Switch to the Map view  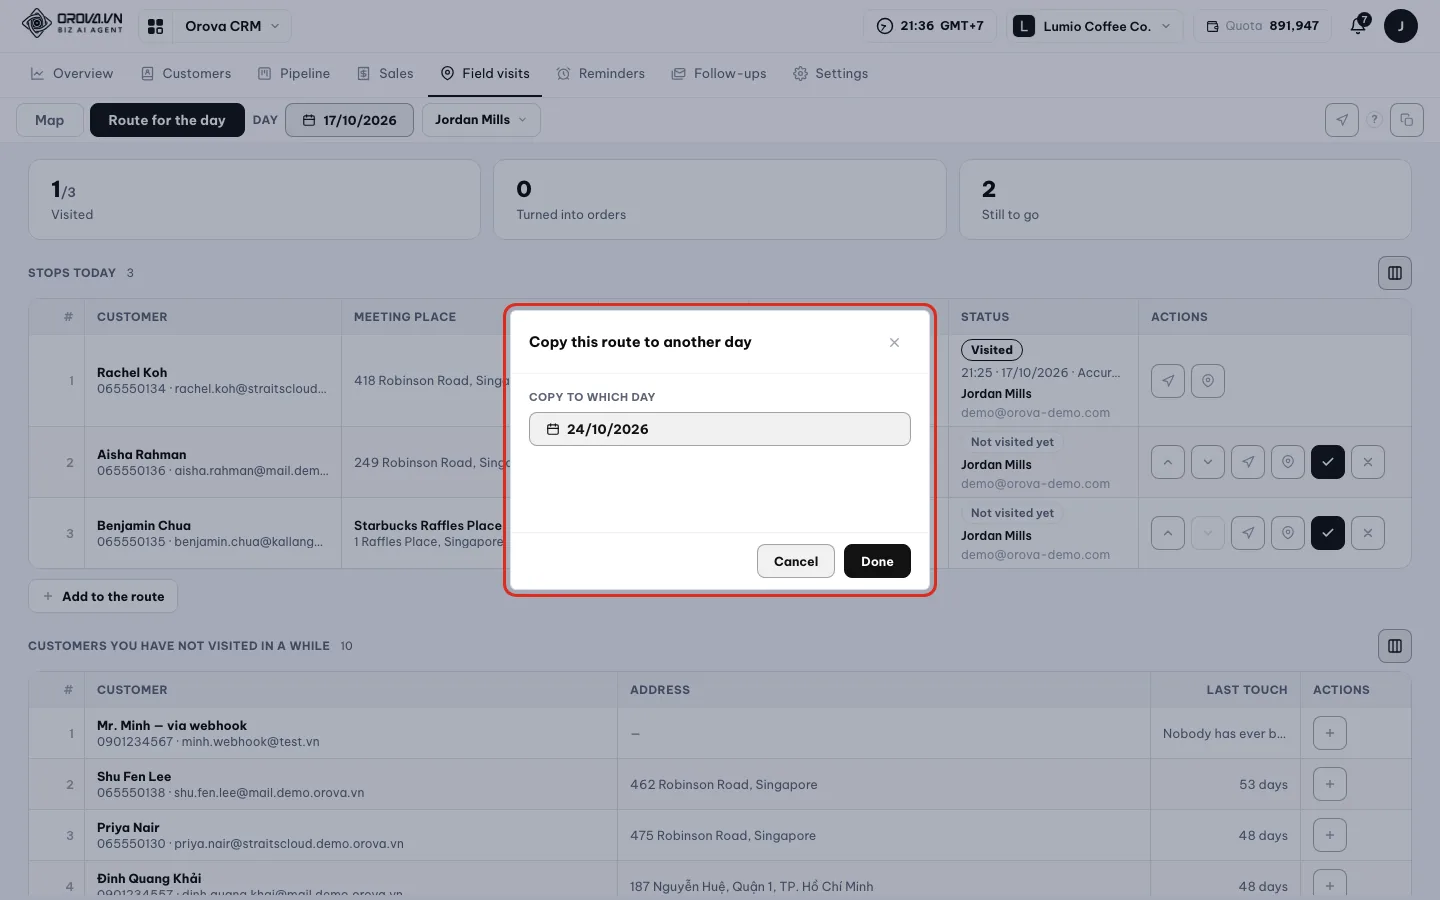49,120
